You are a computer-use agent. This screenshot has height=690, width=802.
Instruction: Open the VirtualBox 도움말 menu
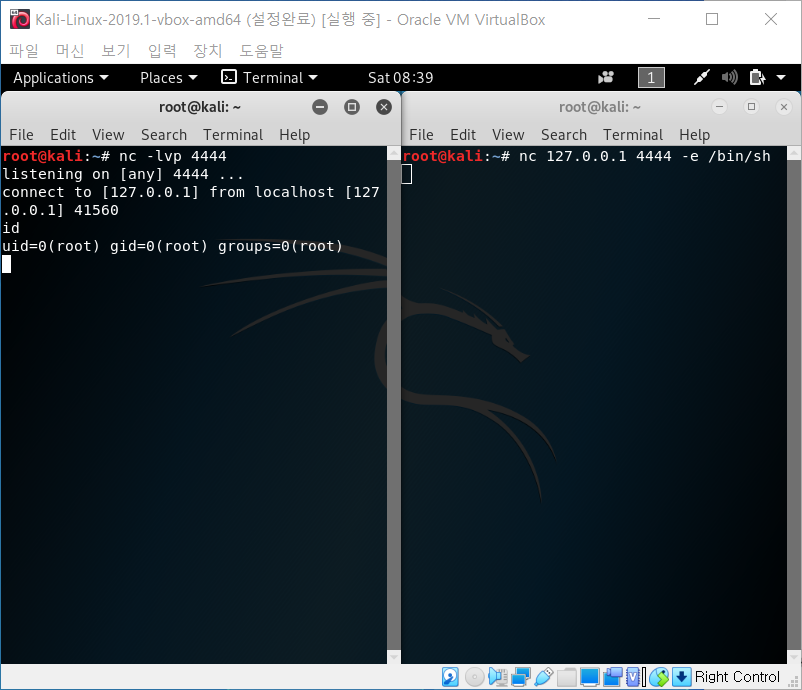point(261,51)
